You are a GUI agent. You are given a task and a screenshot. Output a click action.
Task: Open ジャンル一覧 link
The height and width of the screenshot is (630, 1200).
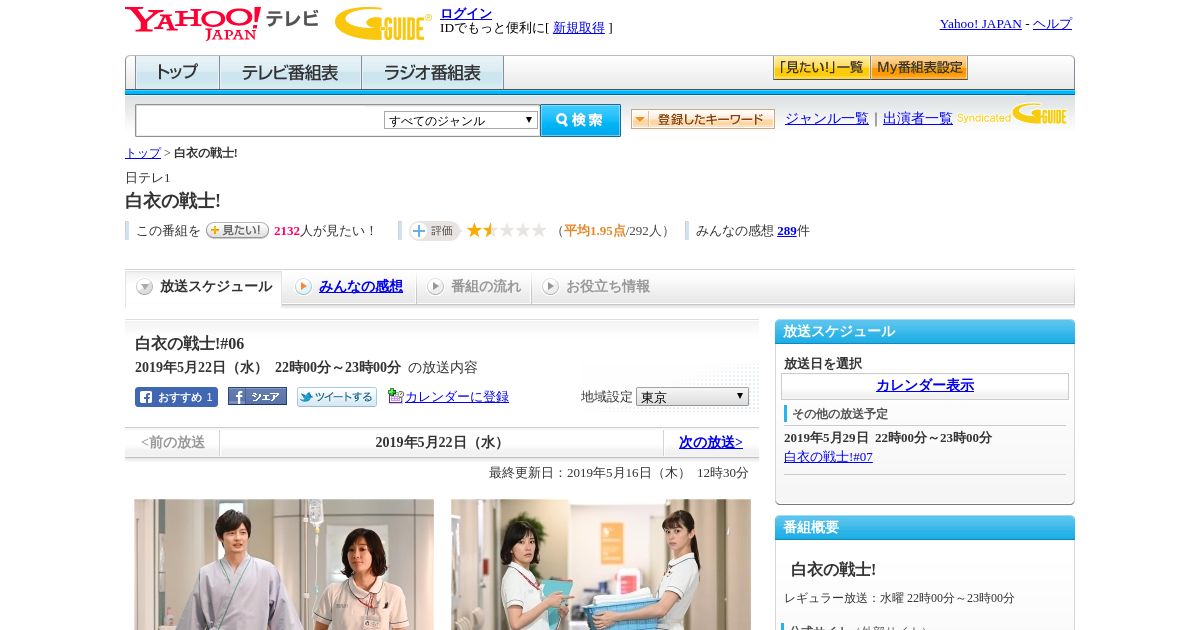click(827, 118)
